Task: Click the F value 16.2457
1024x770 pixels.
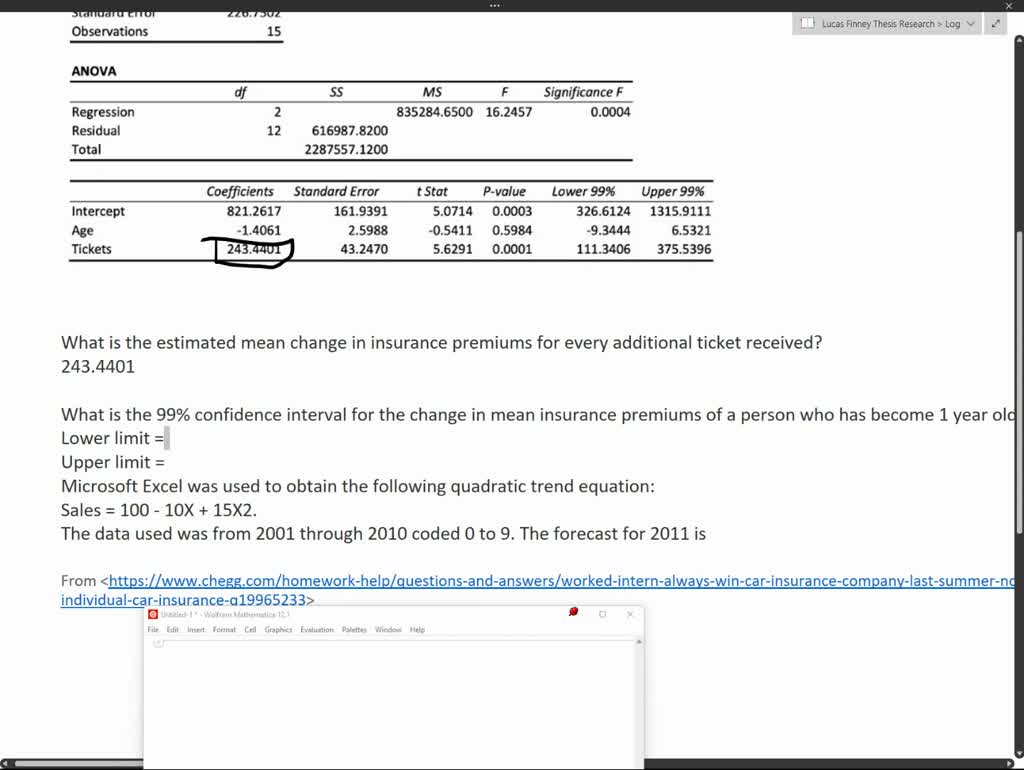Action: coord(509,112)
